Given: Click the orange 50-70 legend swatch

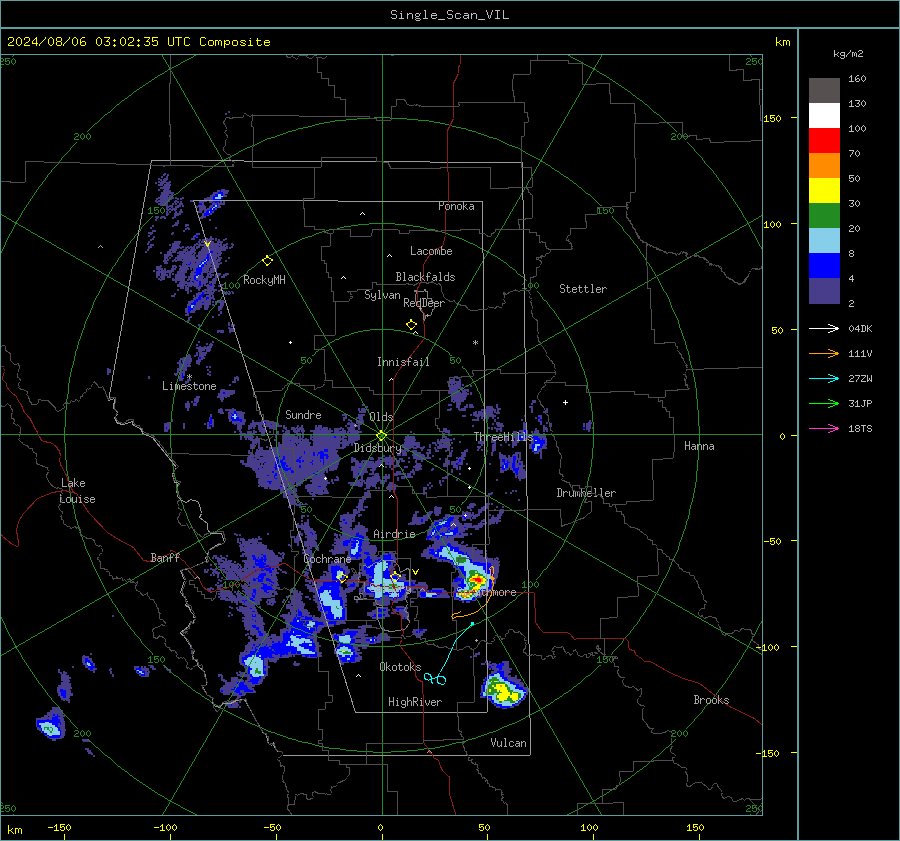Looking at the screenshot, I should (x=824, y=166).
